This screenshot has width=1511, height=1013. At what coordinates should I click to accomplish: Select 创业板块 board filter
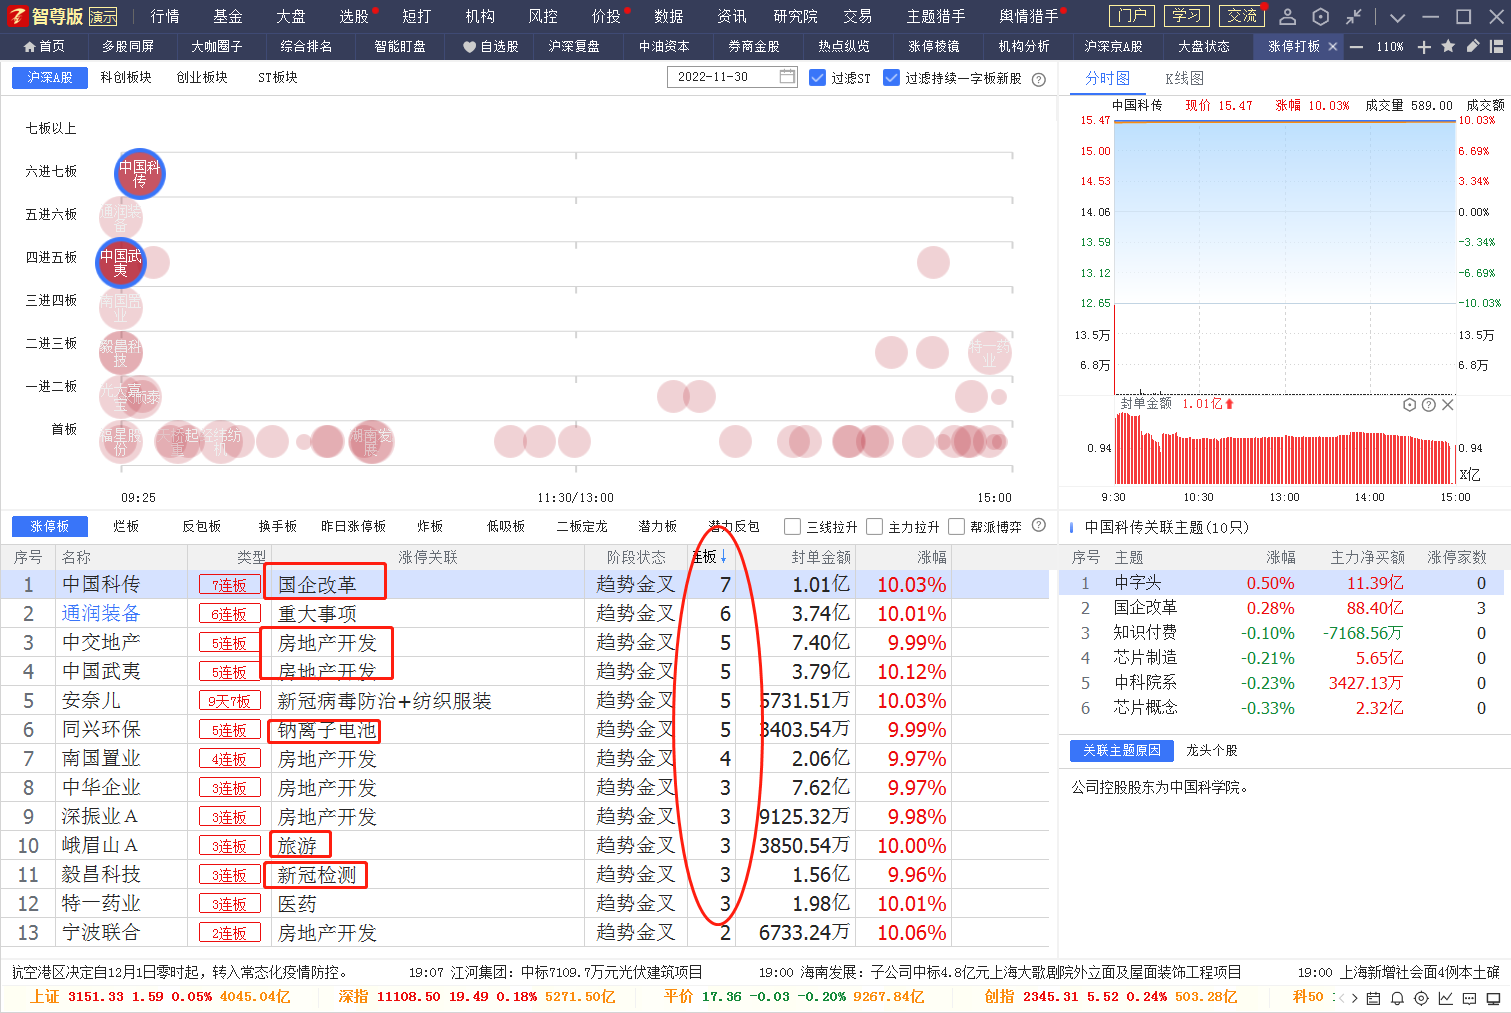pyautogui.click(x=202, y=77)
